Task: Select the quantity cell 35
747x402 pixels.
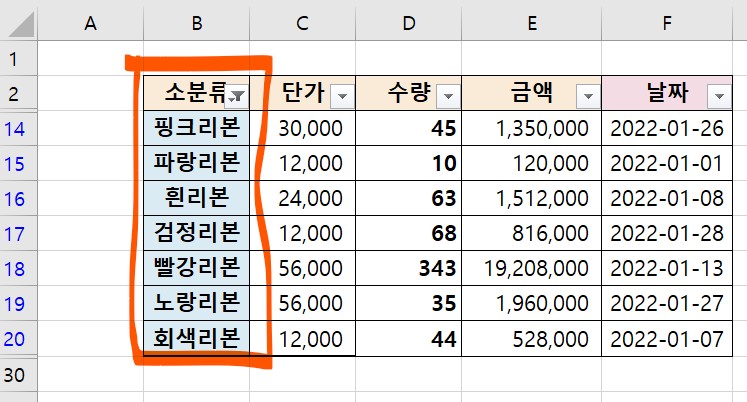Action: [409, 303]
